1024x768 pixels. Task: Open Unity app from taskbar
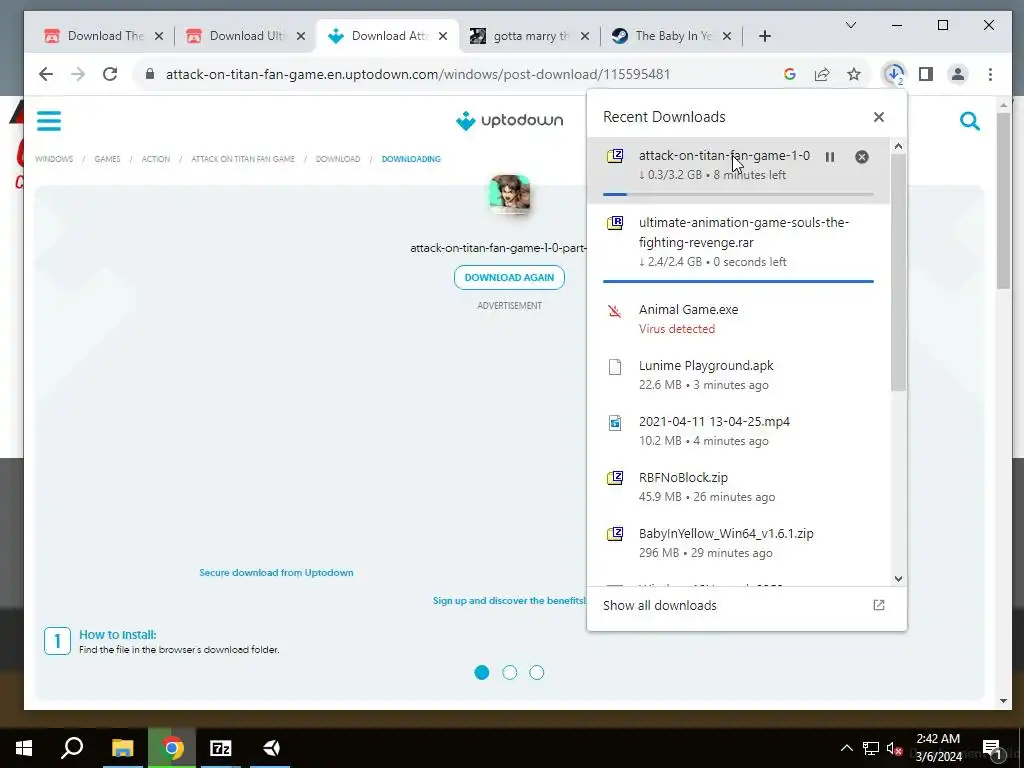click(271, 748)
